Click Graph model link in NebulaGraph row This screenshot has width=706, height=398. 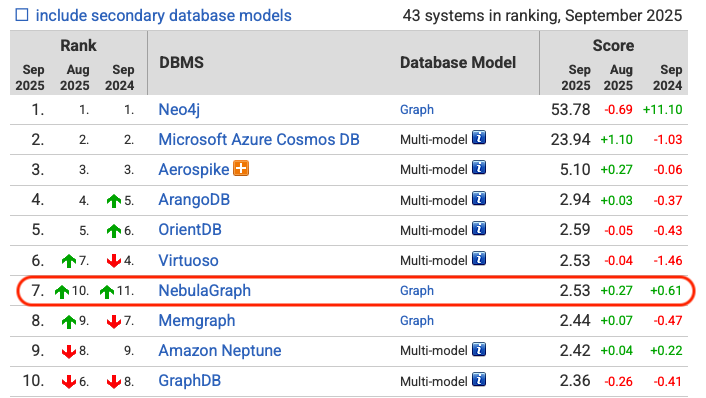coord(417,291)
